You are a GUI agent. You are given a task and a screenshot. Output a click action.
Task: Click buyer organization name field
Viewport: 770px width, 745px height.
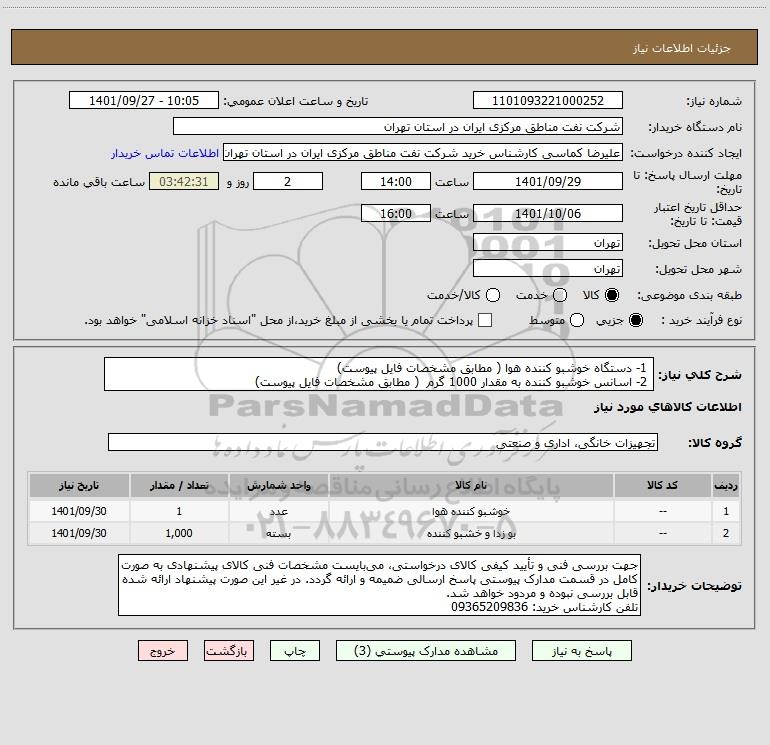tap(398, 126)
